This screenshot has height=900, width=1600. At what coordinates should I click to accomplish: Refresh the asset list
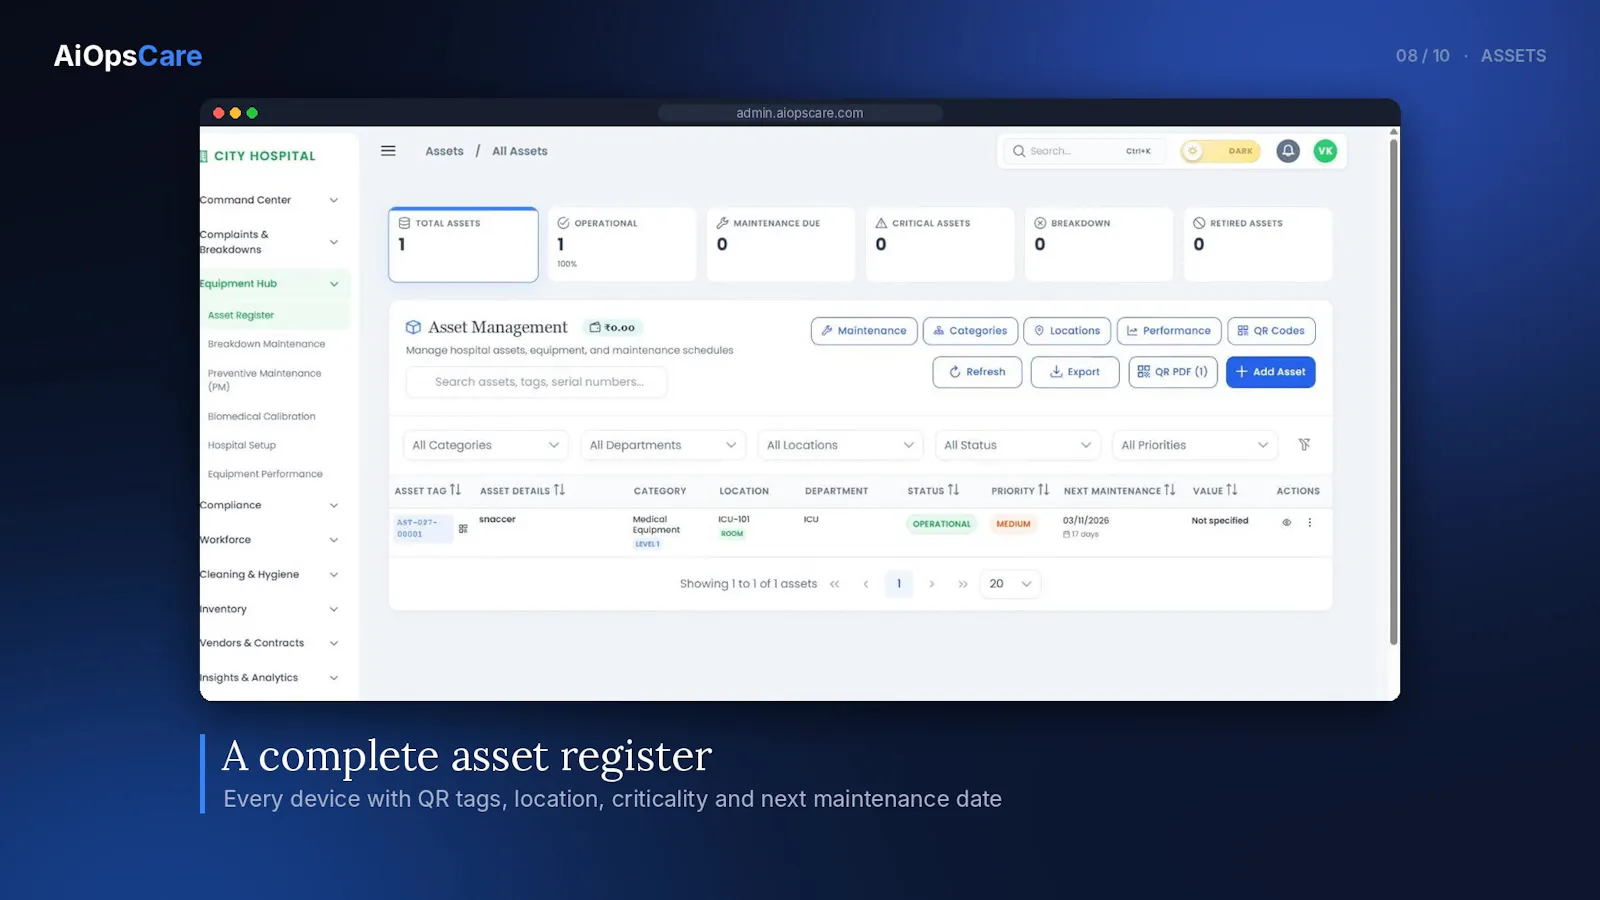(x=977, y=372)
